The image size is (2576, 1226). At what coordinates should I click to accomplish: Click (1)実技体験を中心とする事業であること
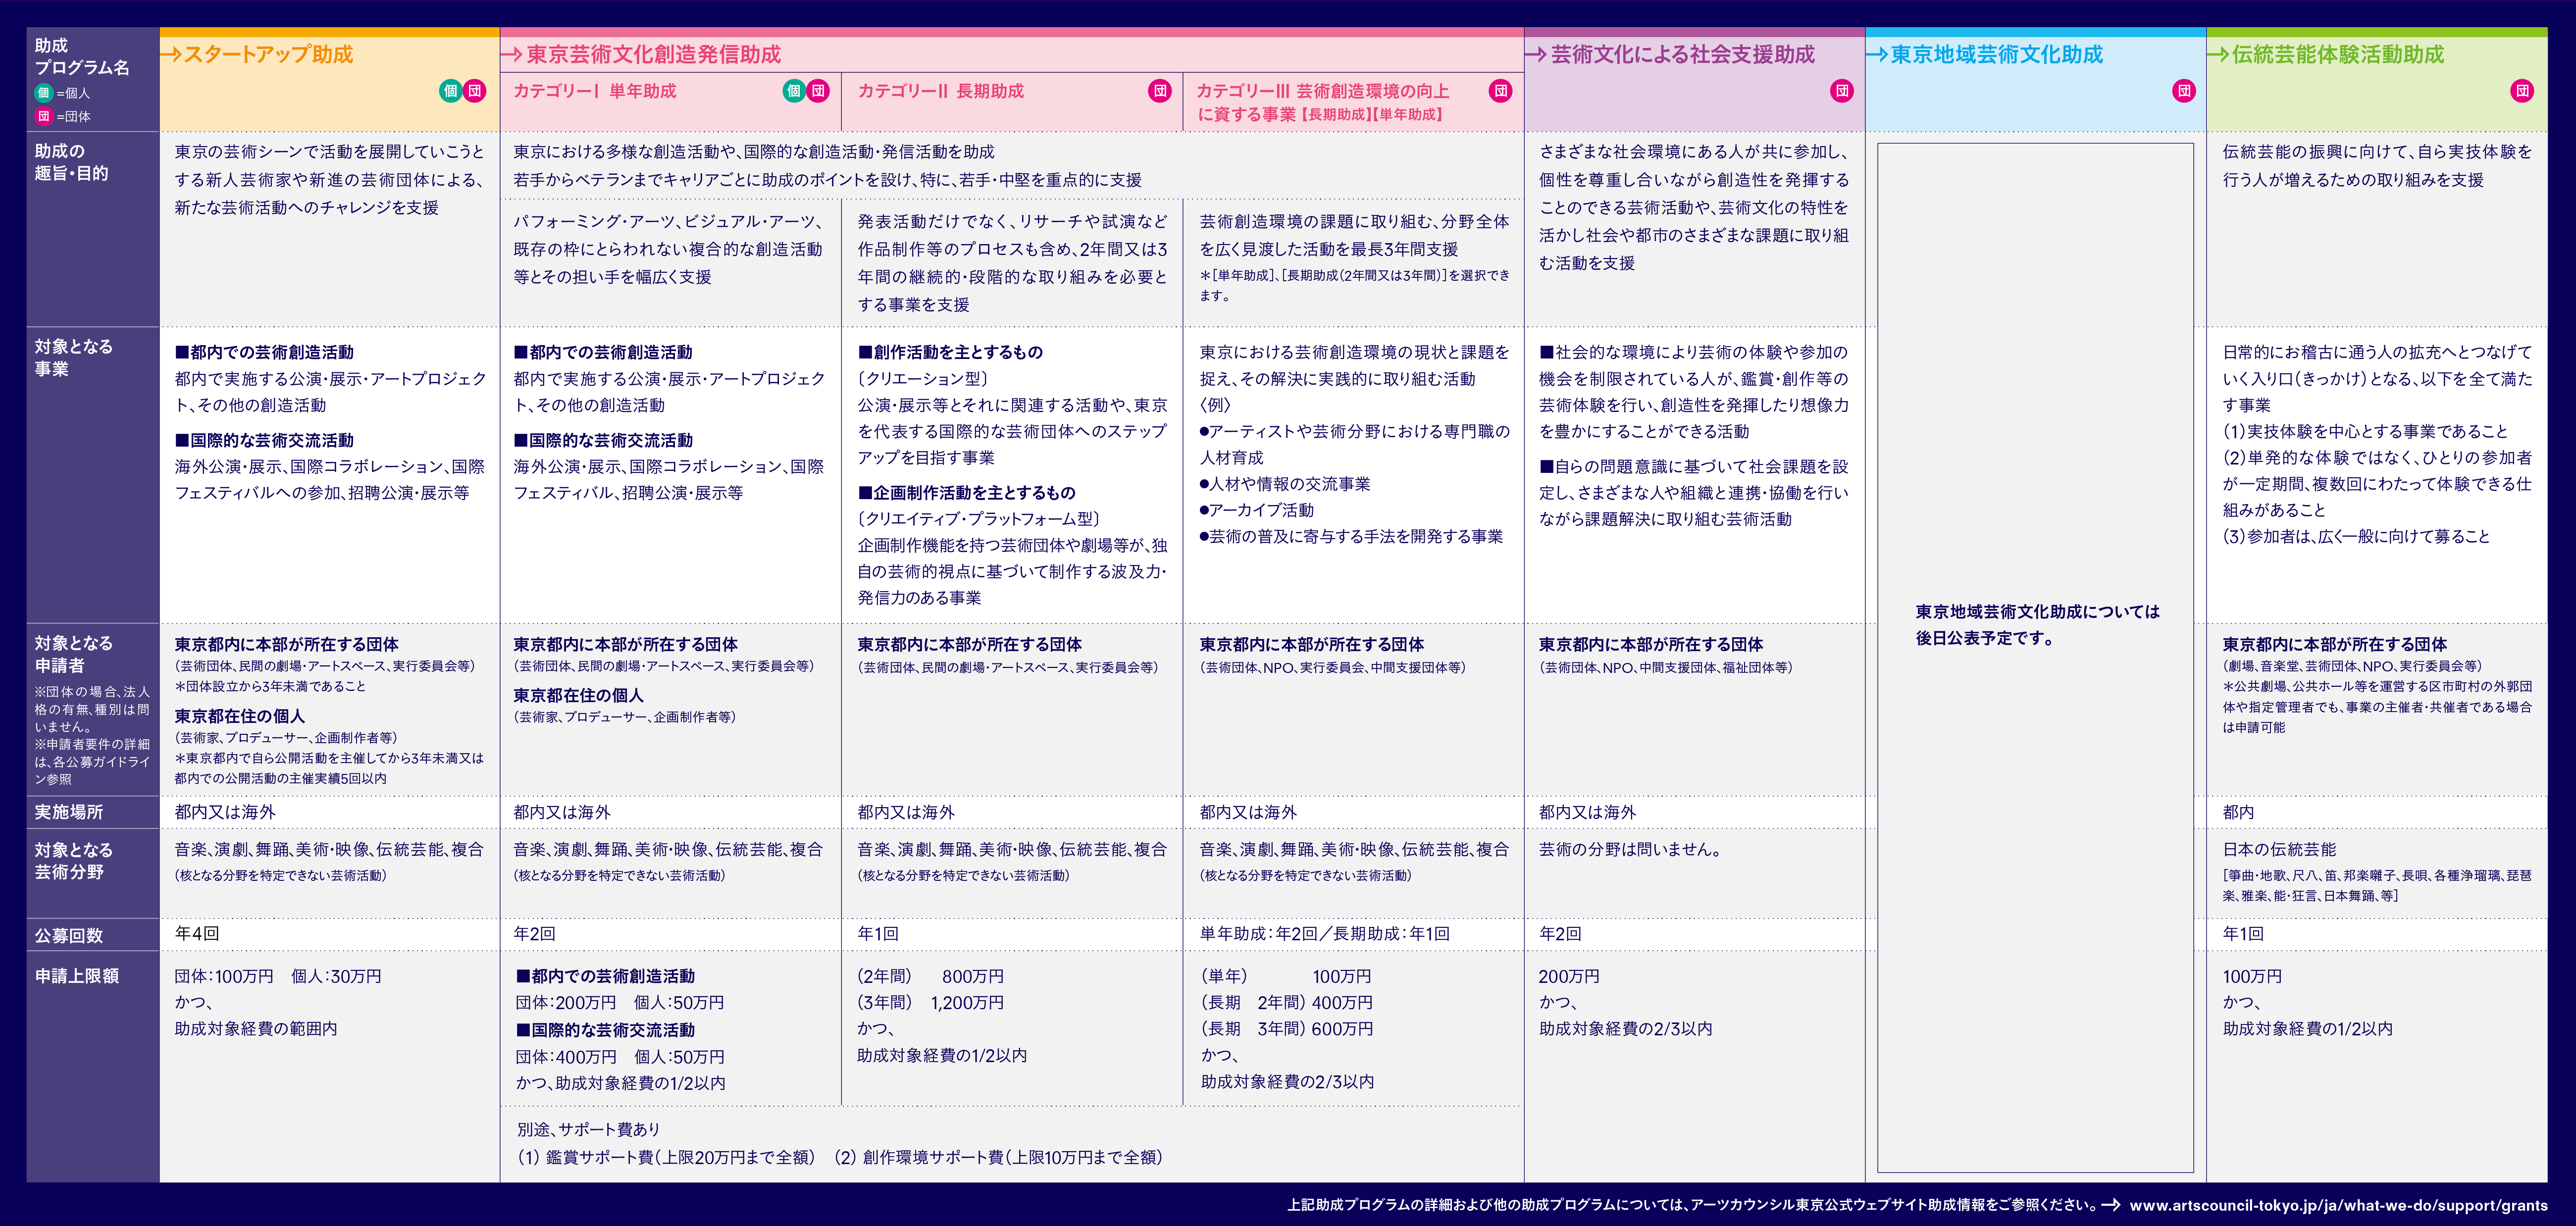coord(2365,431)
